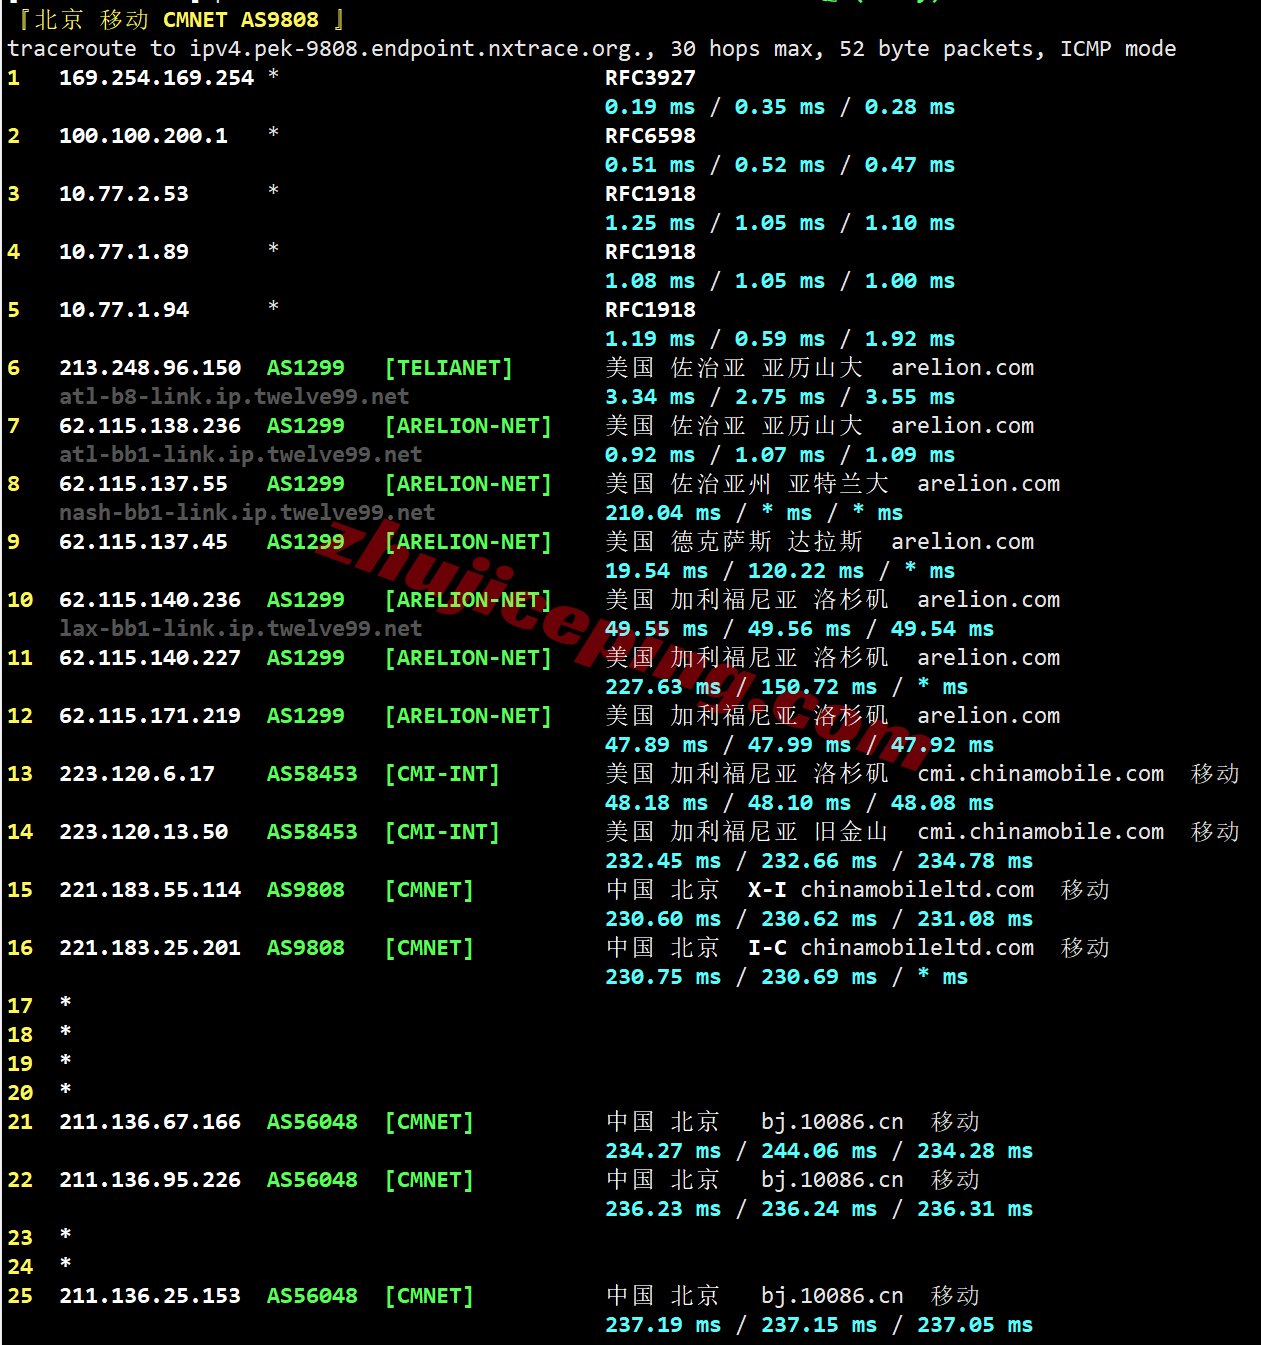Select arelion.com at hop 6

pos(963,368)
